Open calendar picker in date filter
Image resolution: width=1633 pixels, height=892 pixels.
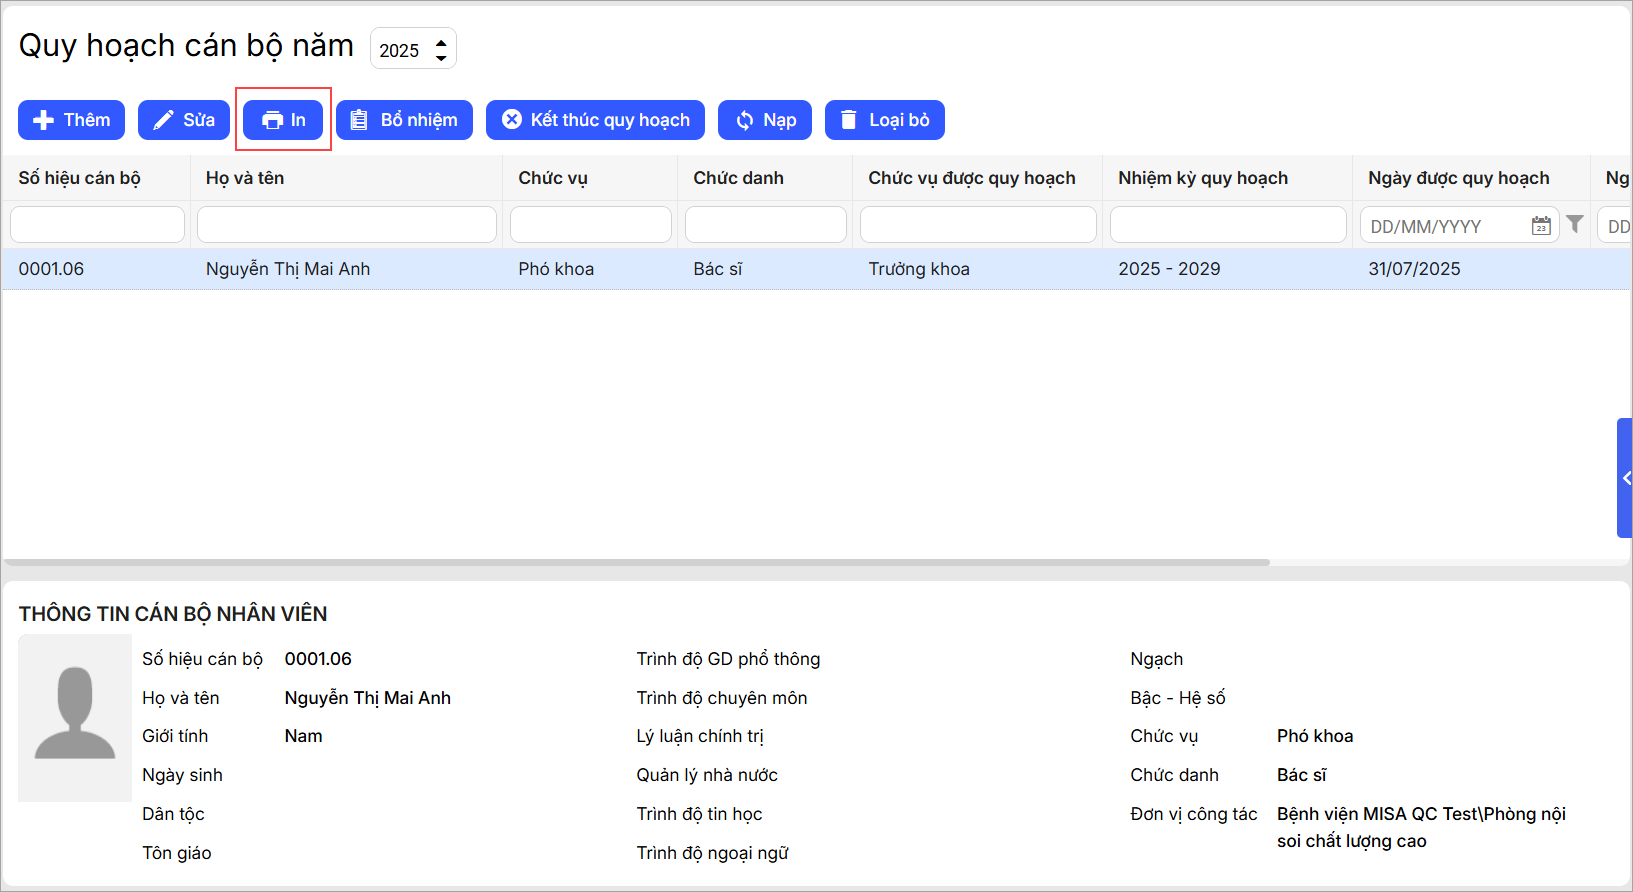click(1541, 226)
